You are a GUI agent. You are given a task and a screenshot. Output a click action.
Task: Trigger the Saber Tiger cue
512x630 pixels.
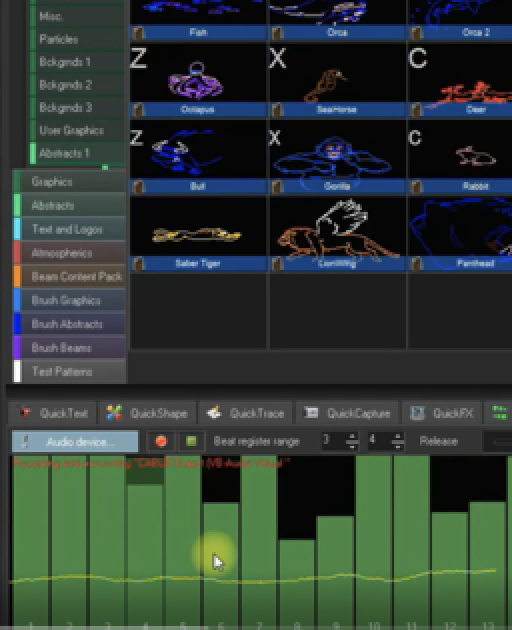tap(198, 233)
